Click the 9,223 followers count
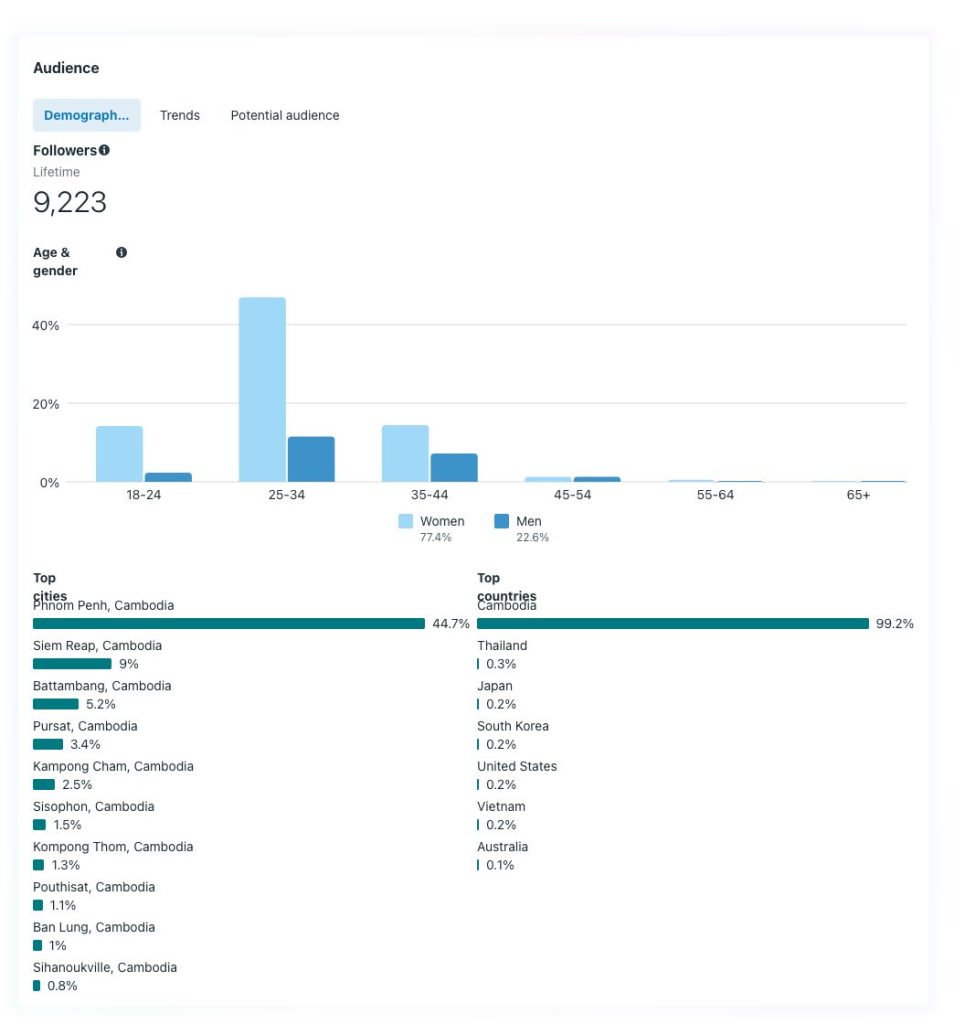 pos(70,202)
